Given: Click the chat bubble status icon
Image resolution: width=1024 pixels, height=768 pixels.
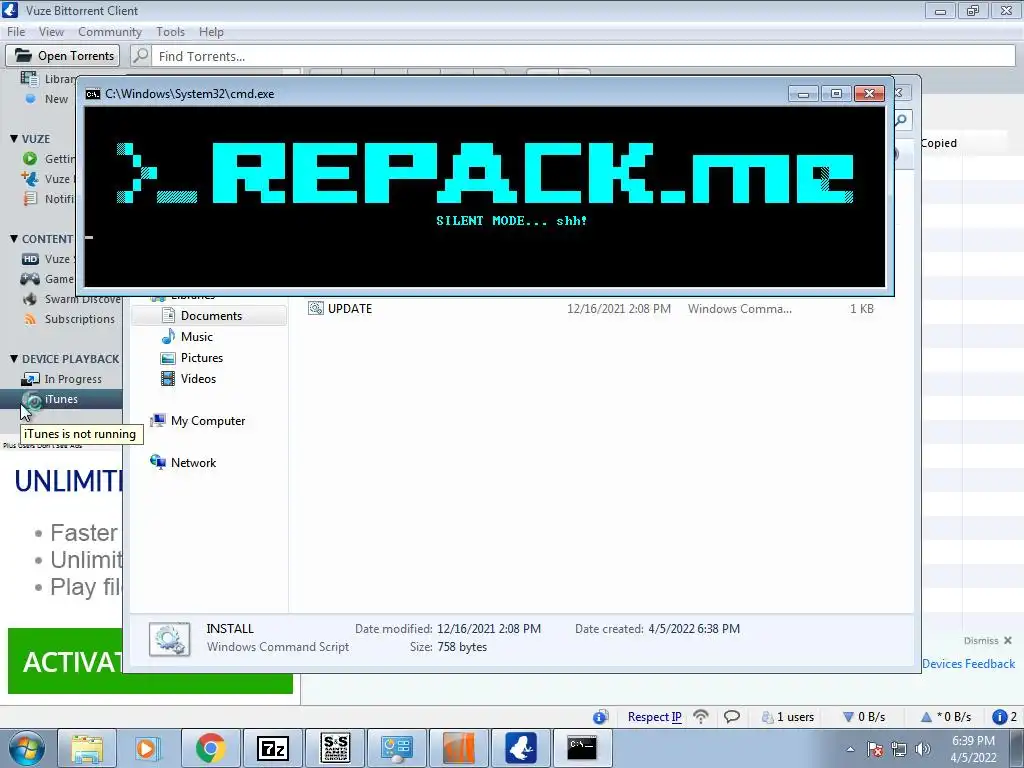Looking at the screenshot, I should (x=731, y=716).
